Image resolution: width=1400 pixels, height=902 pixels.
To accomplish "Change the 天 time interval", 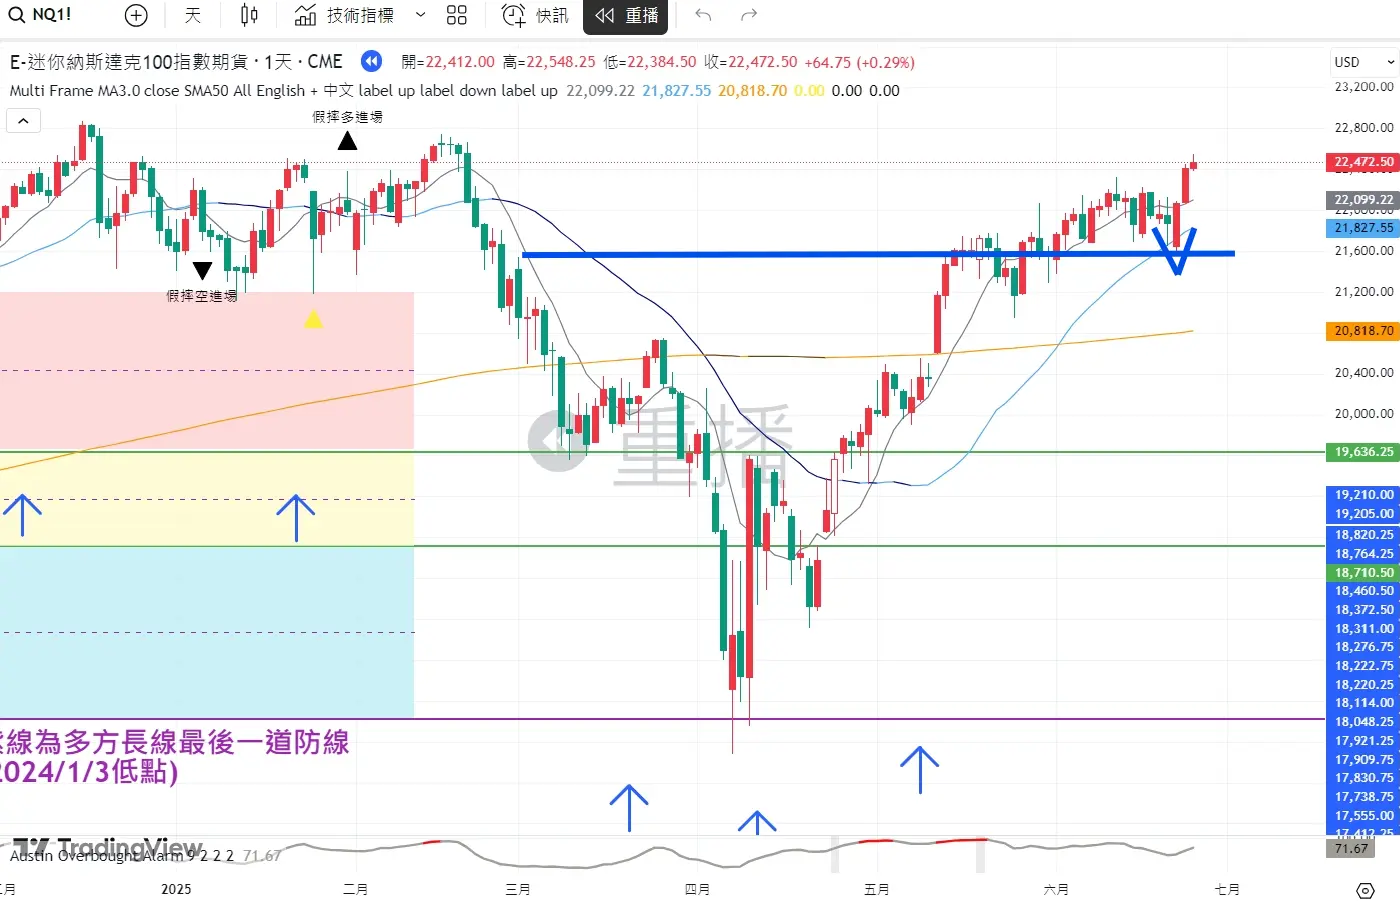I will pyautogui.click(x=193, y=15).
